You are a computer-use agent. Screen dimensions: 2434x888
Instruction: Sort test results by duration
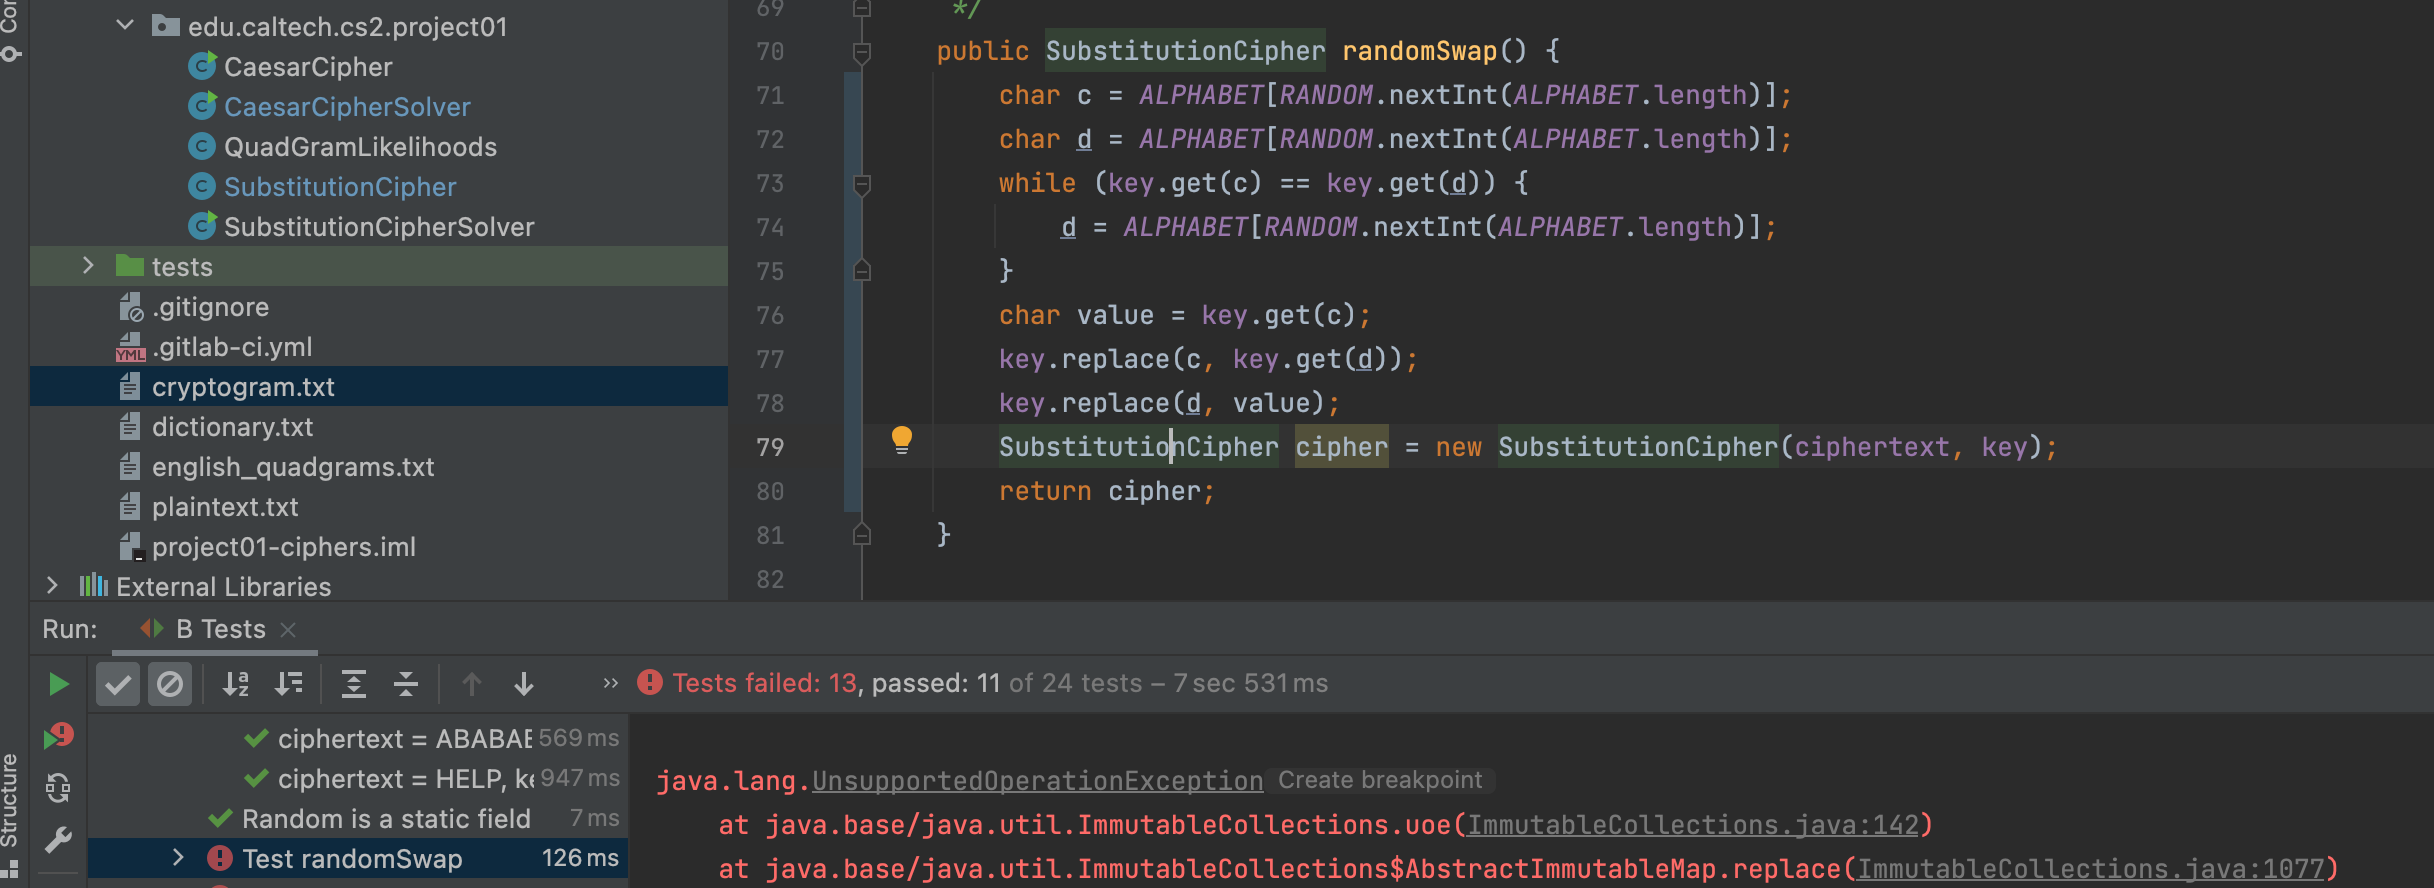pos(289,684)
